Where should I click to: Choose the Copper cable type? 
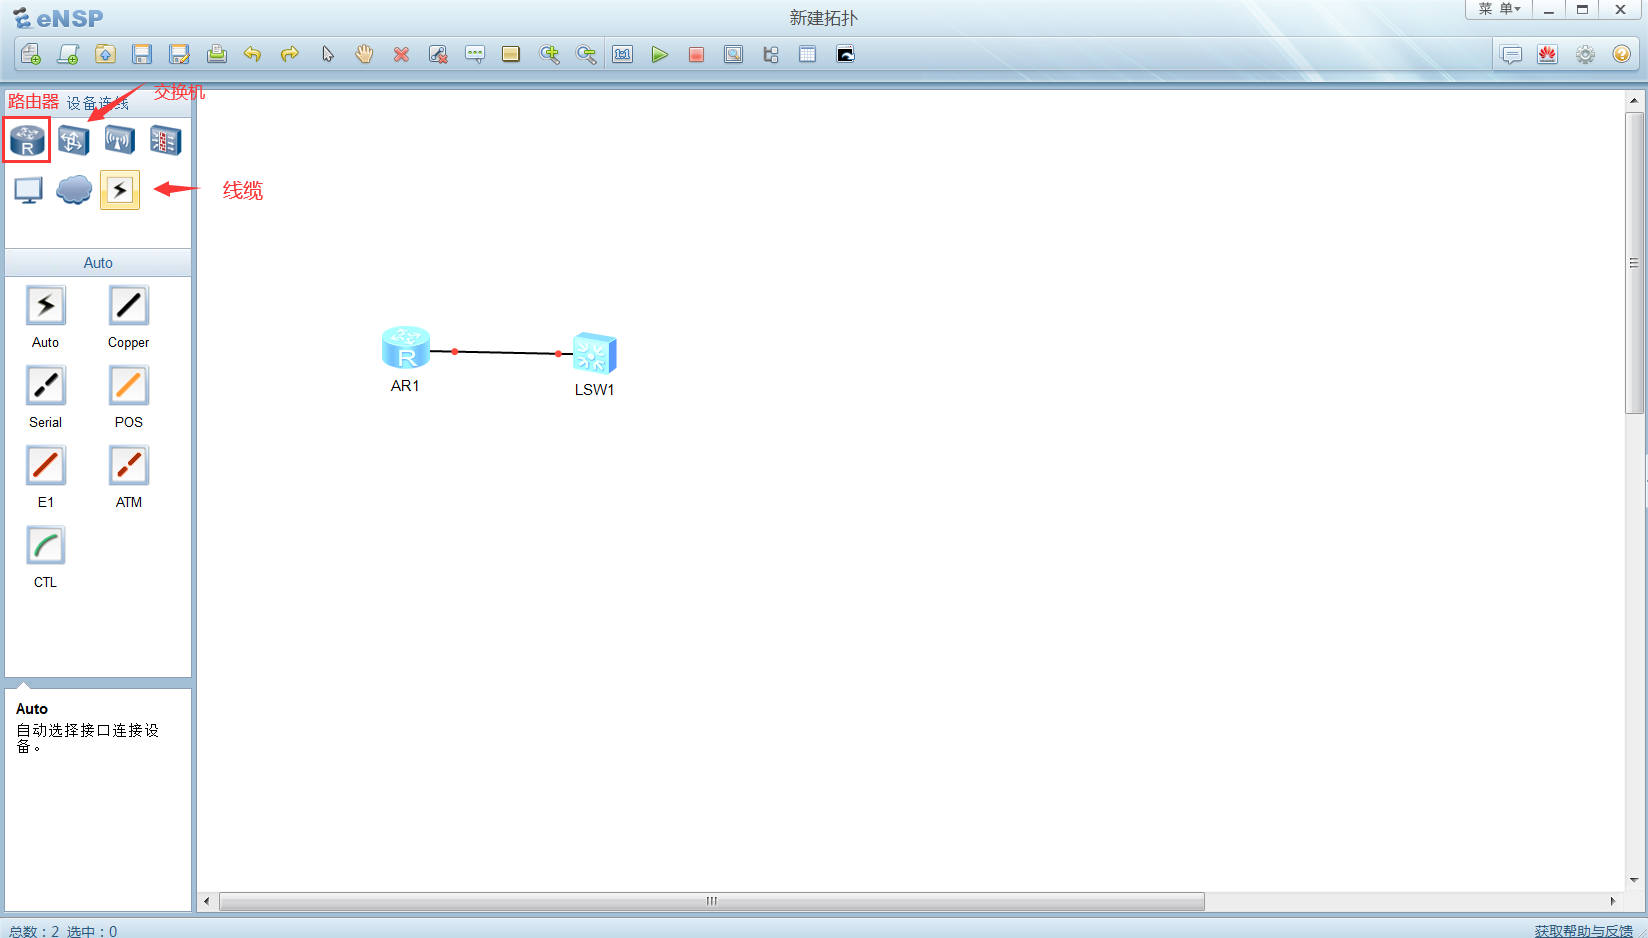pos(129,306)
